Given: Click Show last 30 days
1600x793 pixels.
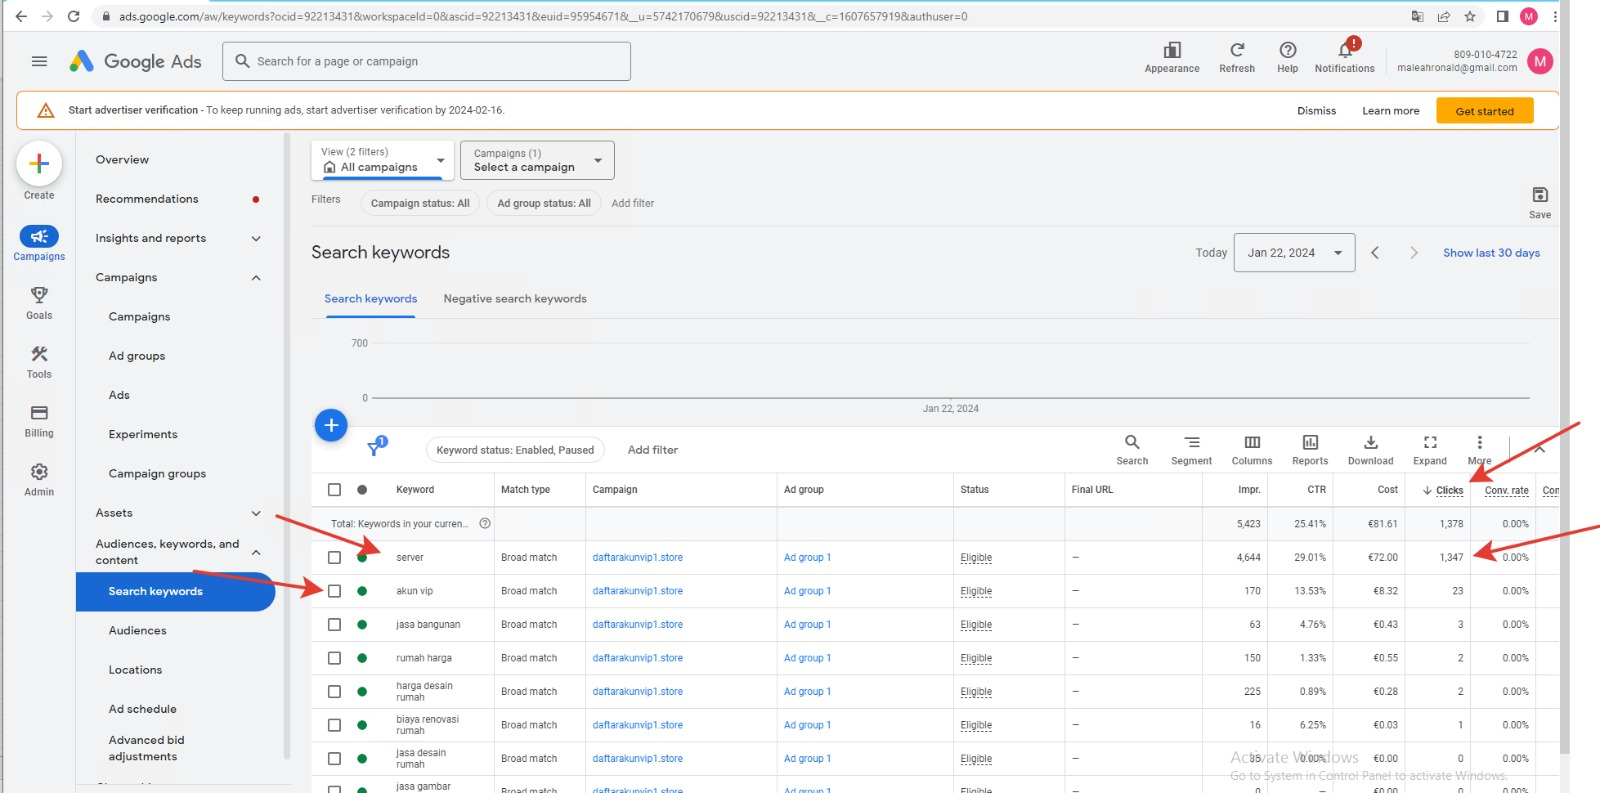Looking at the screenshot, I should 1491,253.
